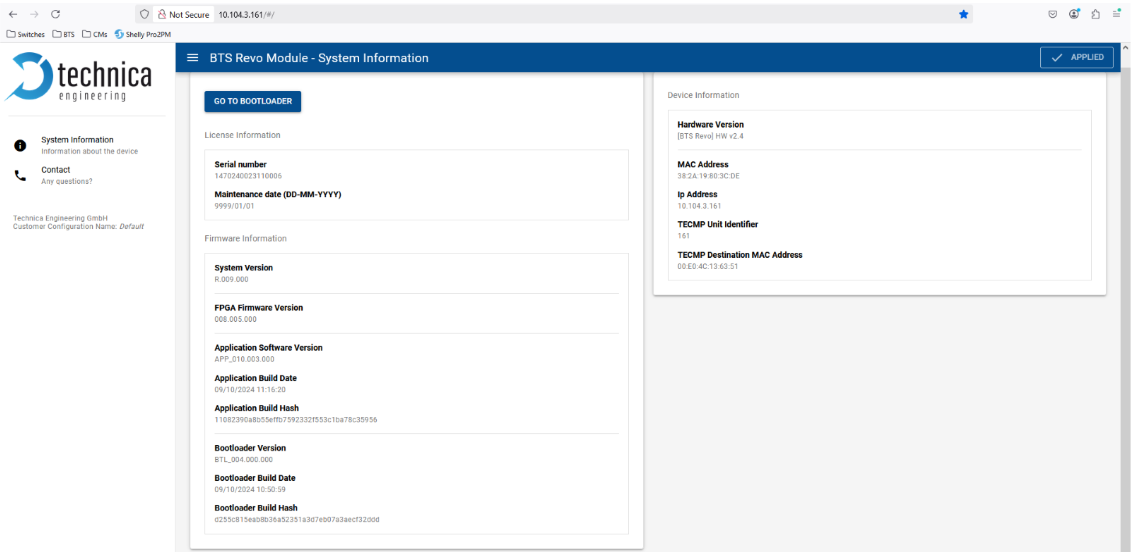Click the bookmark star in address bar
1132x552 pixels.
click(x=963, y=14)
